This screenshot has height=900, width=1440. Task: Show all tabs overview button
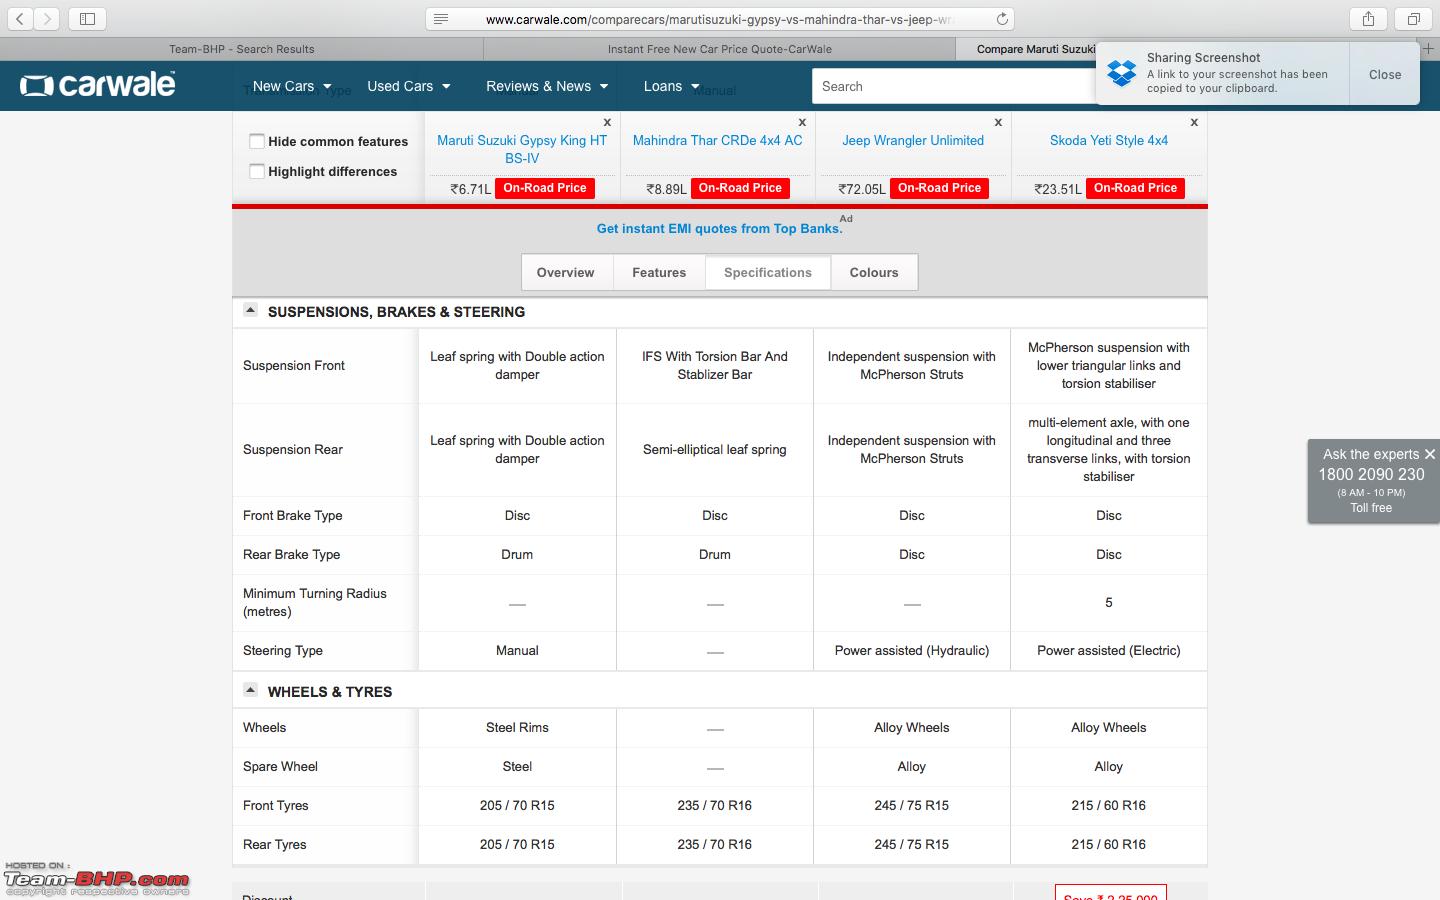1414,19
